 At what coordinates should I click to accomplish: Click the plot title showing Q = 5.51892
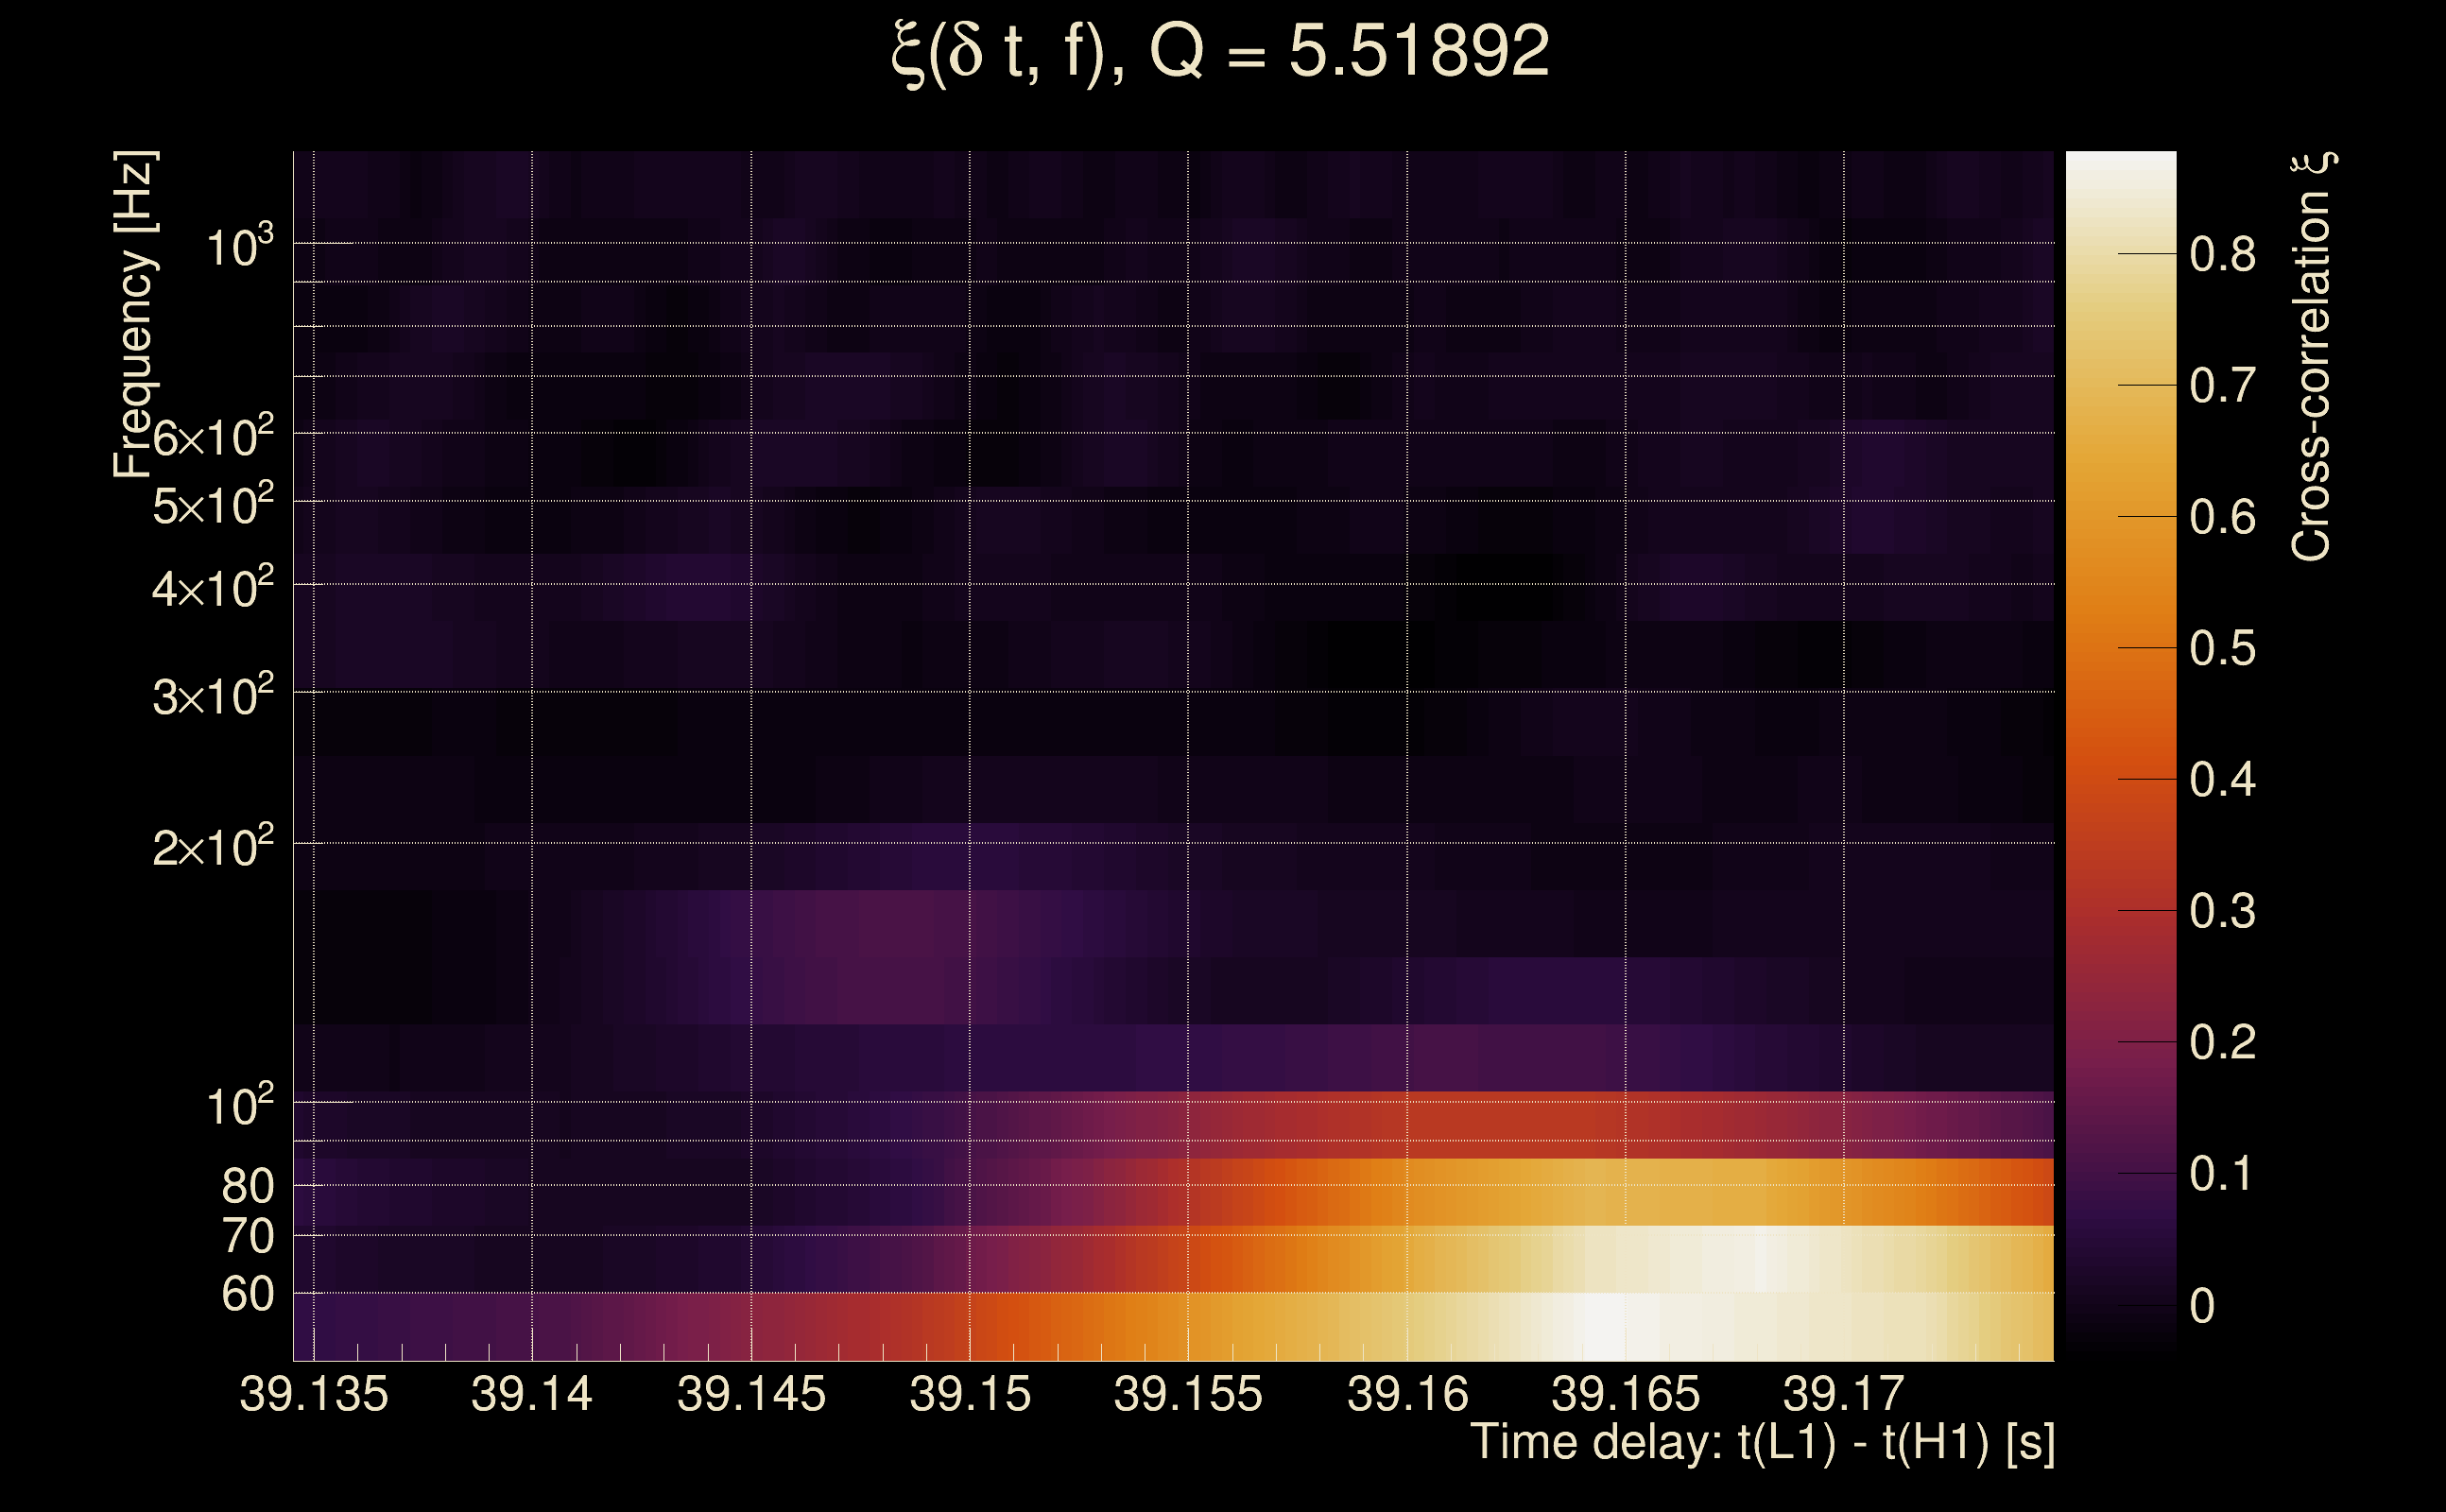(x=1220, y=52)
